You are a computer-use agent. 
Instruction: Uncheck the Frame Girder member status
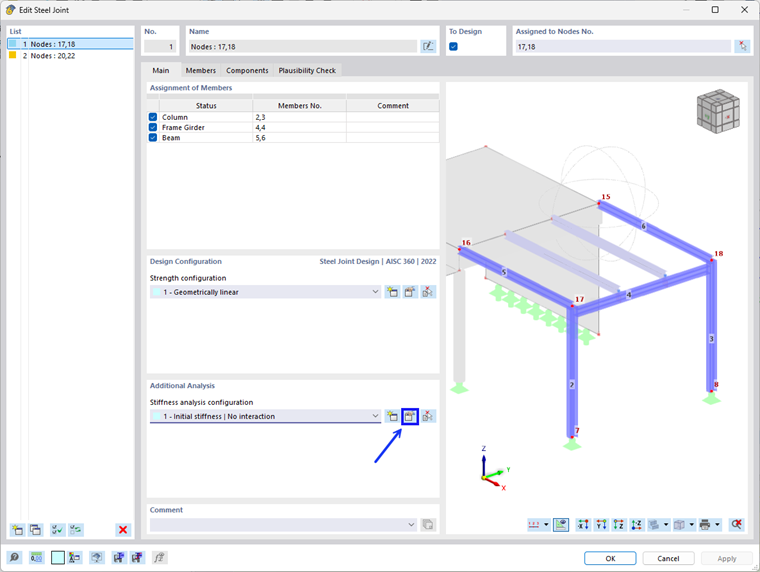153,127
